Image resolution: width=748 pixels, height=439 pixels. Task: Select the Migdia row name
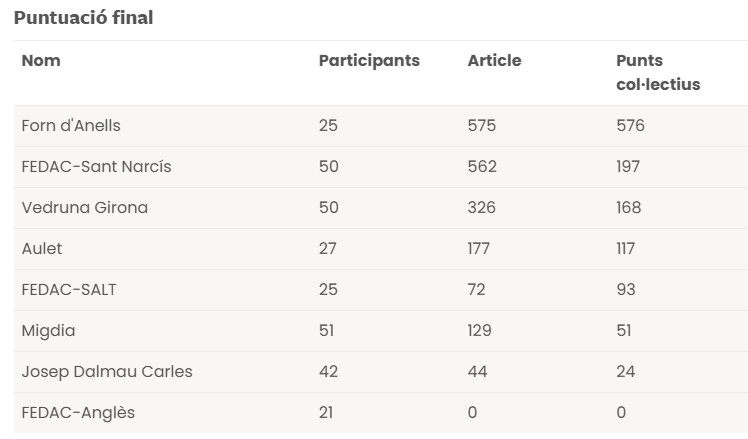coord(48,331)
